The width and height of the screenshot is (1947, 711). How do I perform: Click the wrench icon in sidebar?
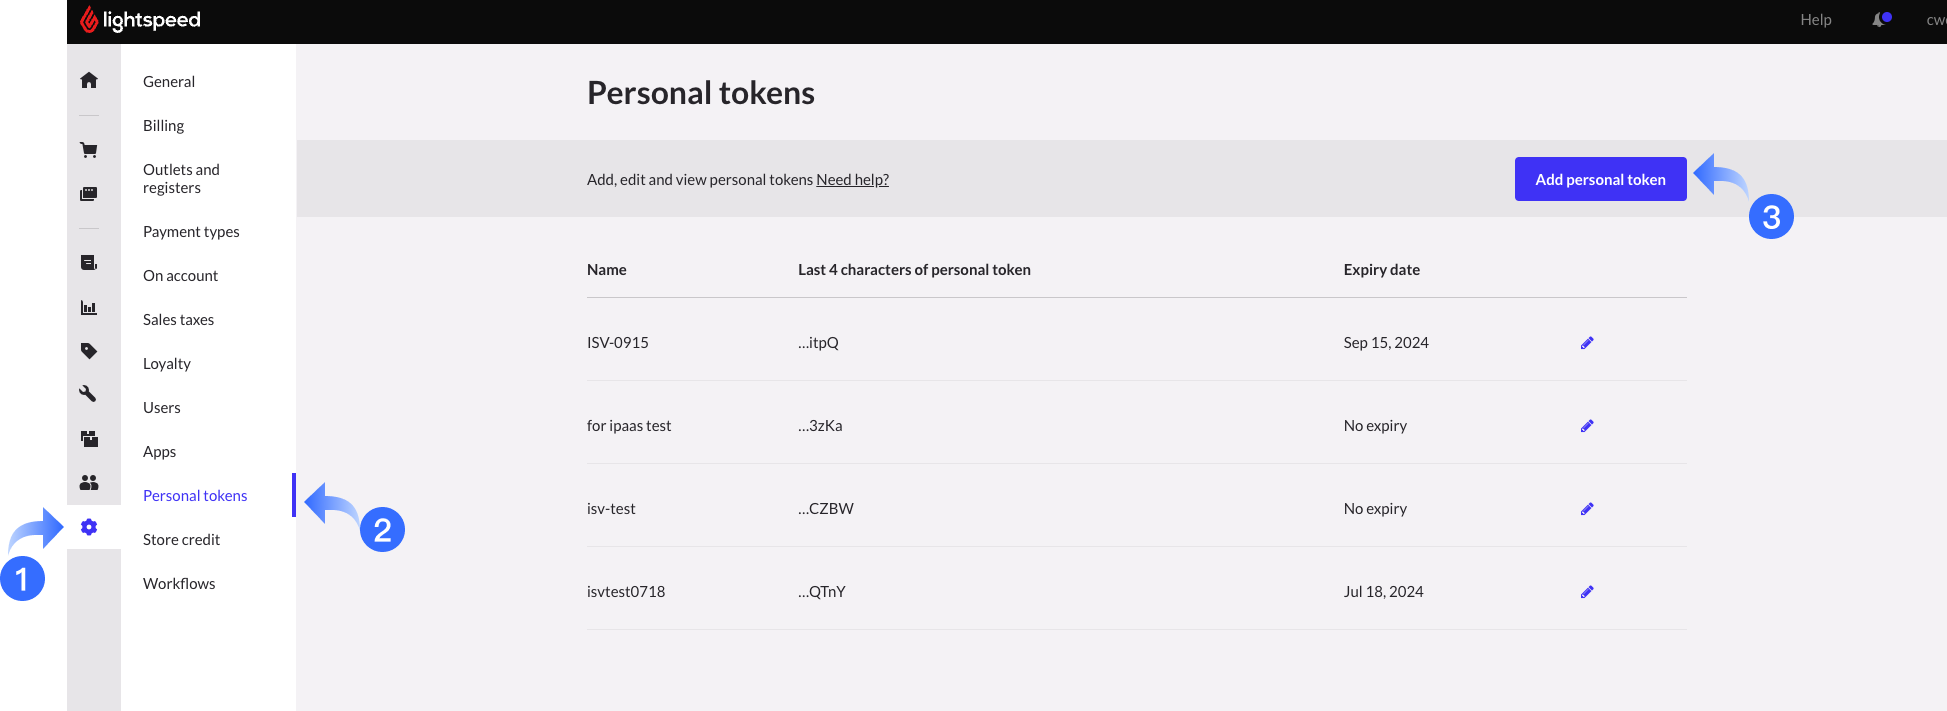[x=89, y=394]
